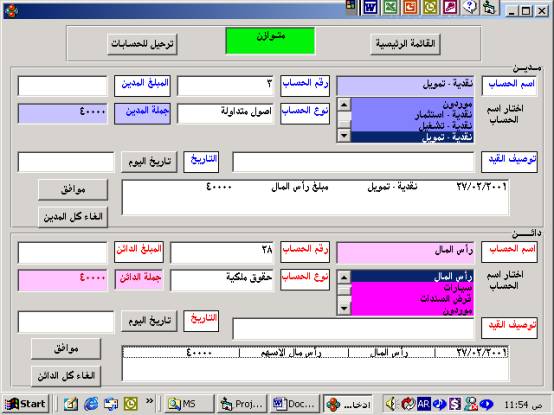Click the debit توصيف القيد description field
This screenshot has width=554, height=415.
click(x=353, y=162)
